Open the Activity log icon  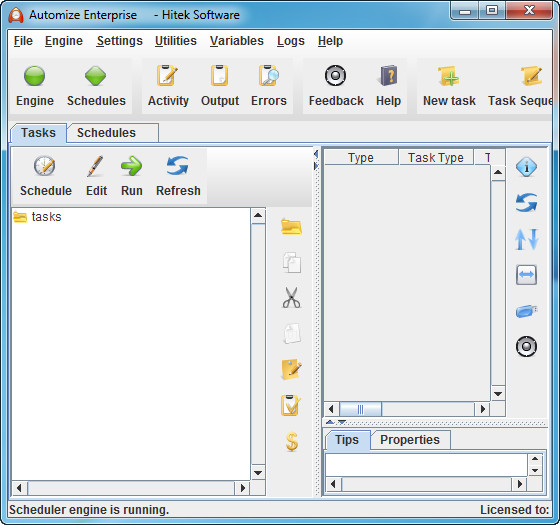tap(168, 75)
